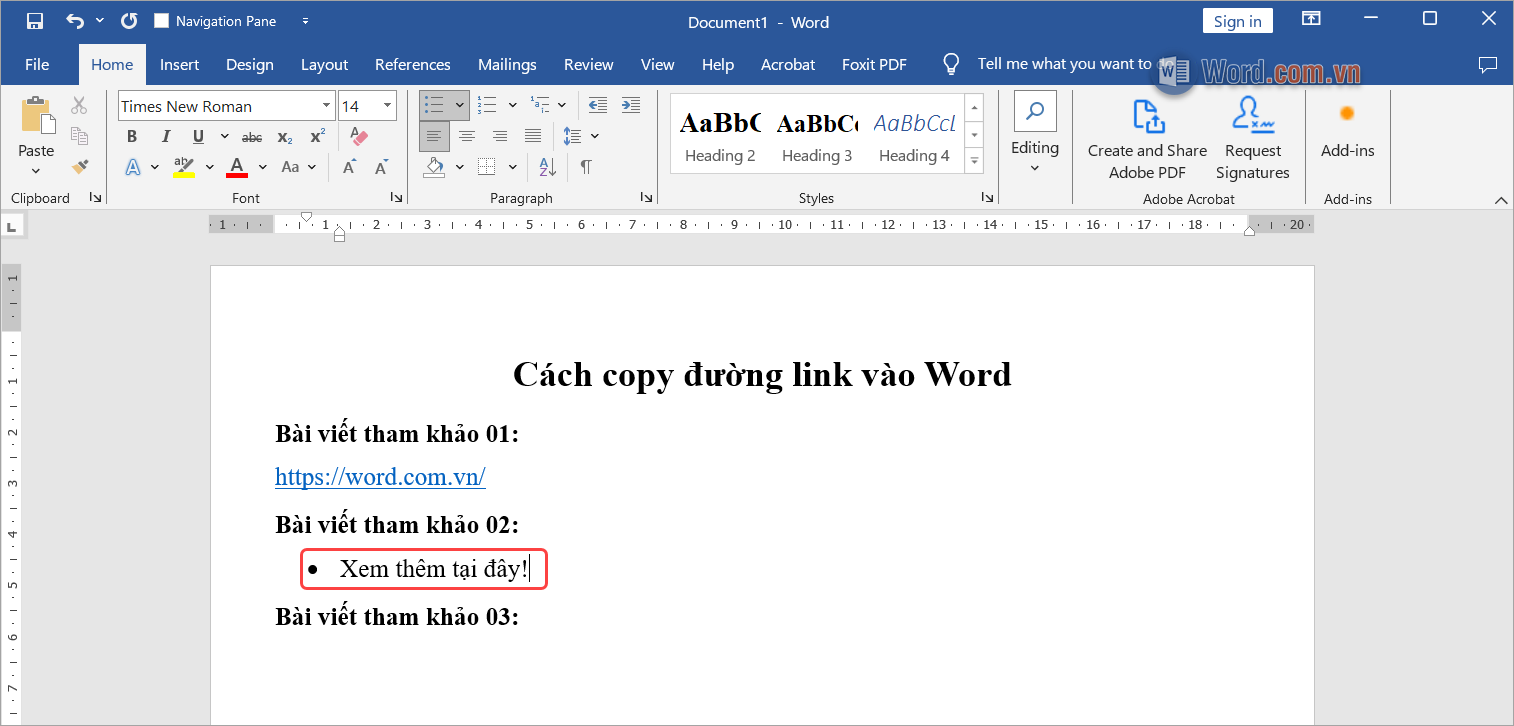Toggle Align Left
Image resolution: width=1514 pixels, height=726 pixels.
(434, 136)
